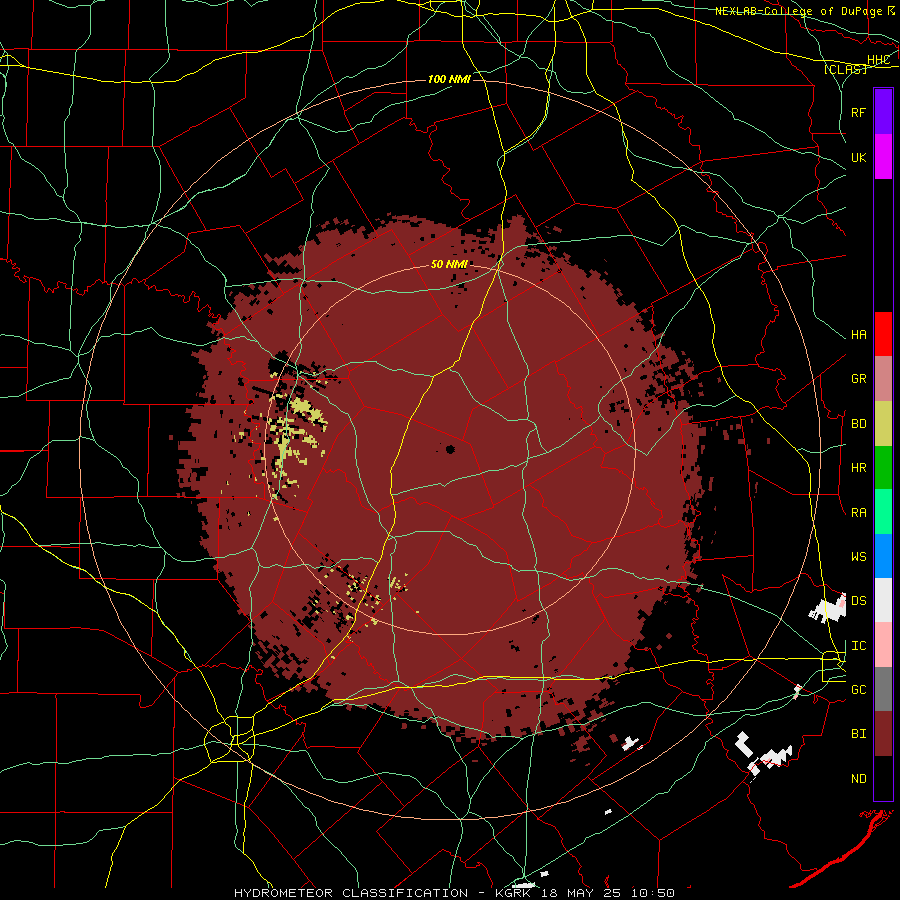Click the magenta UK legend color swatch
Screen dimensions: 900x900
(883, 157)
